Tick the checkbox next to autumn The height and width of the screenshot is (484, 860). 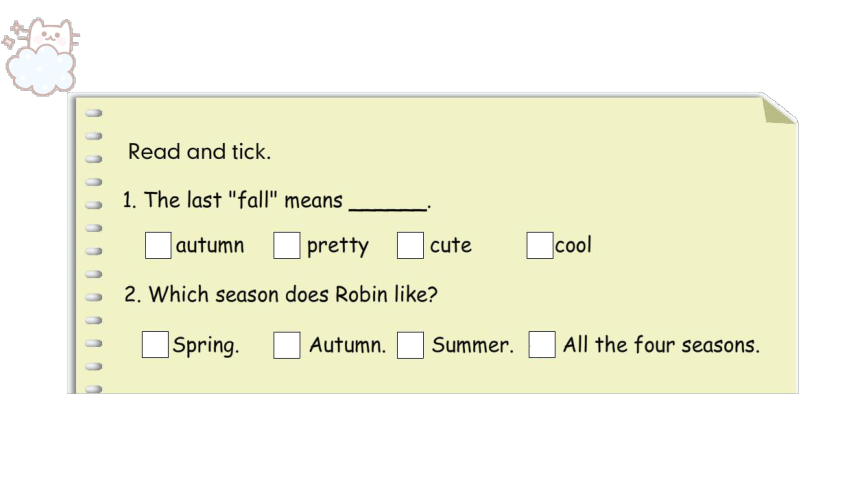pos(158,245)
